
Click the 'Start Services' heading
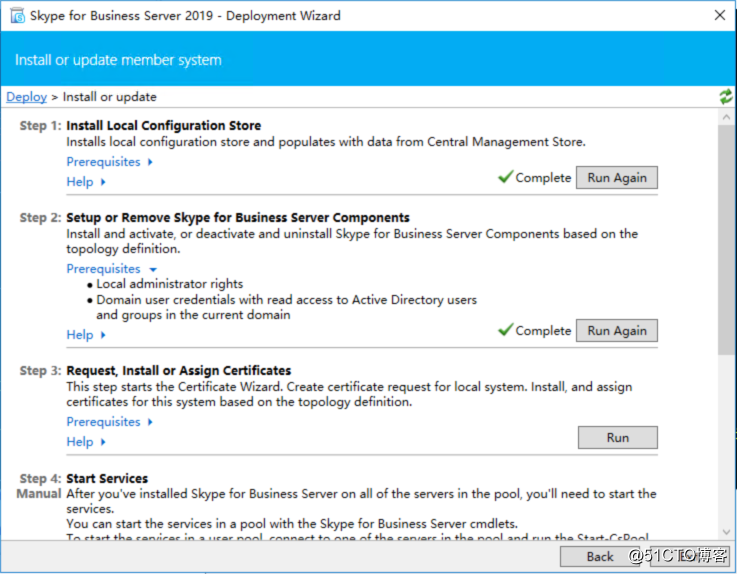tap(107, 479)
